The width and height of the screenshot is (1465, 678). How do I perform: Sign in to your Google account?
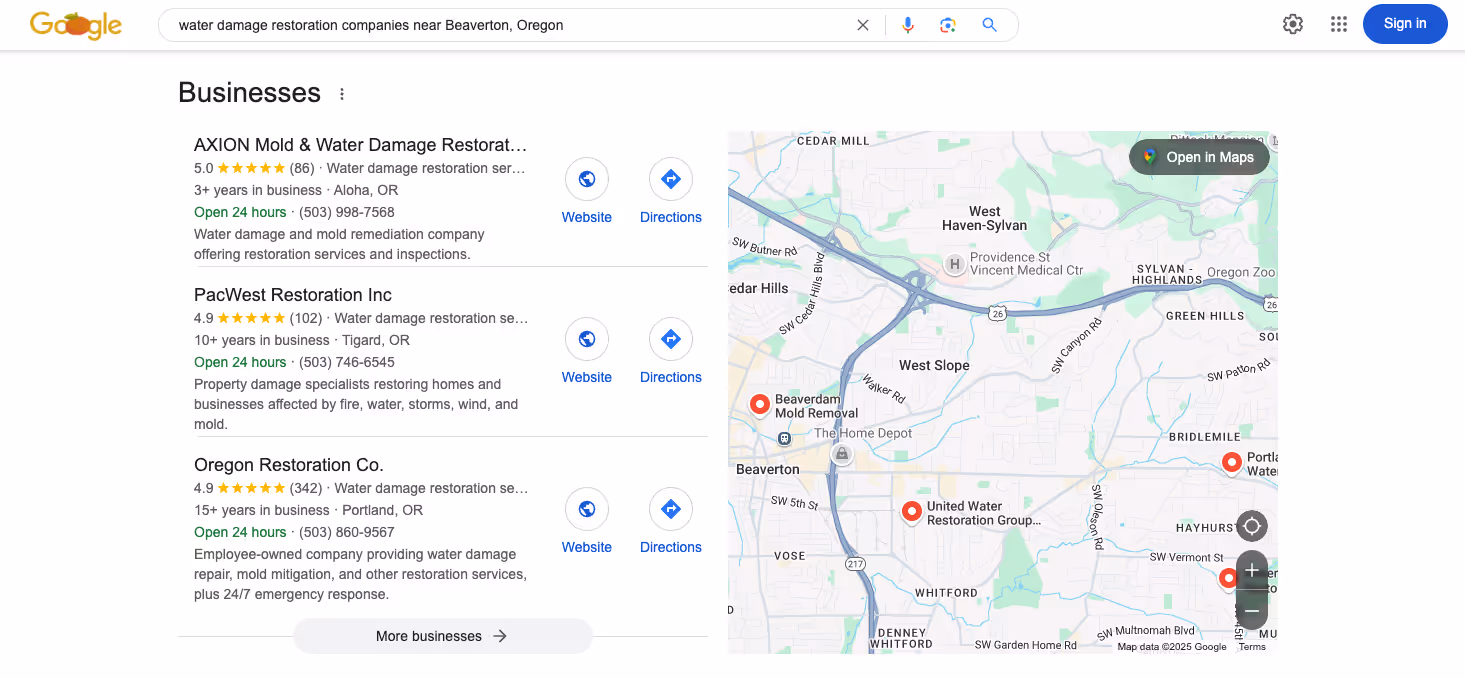pyautogui.click(x=1404, y=23)
